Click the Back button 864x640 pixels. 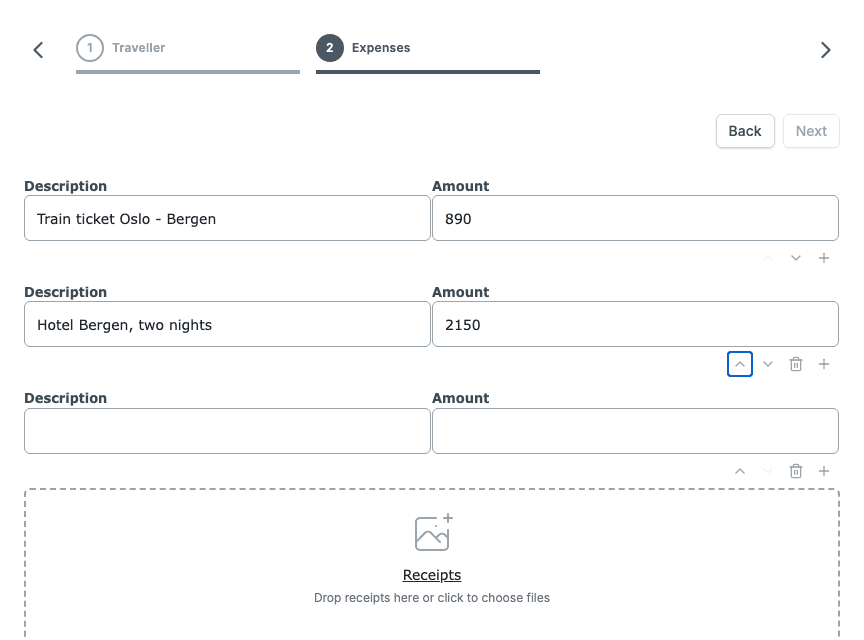[745, 131]
